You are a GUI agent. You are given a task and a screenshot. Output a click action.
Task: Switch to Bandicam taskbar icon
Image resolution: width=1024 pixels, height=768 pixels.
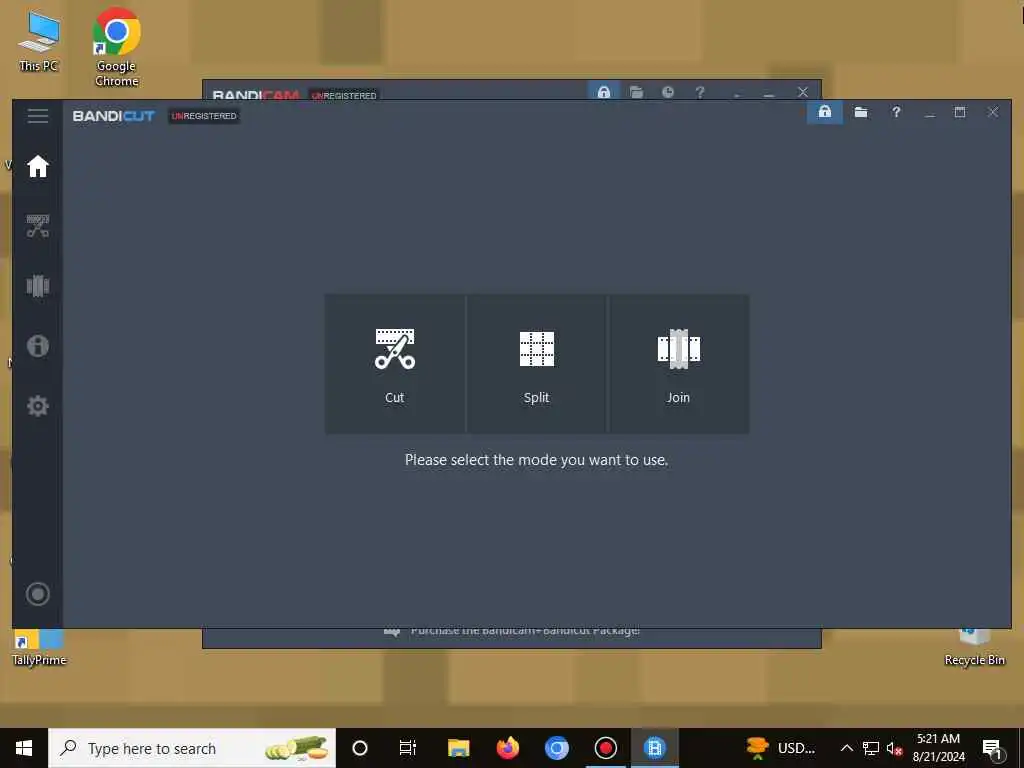[605, 748]
